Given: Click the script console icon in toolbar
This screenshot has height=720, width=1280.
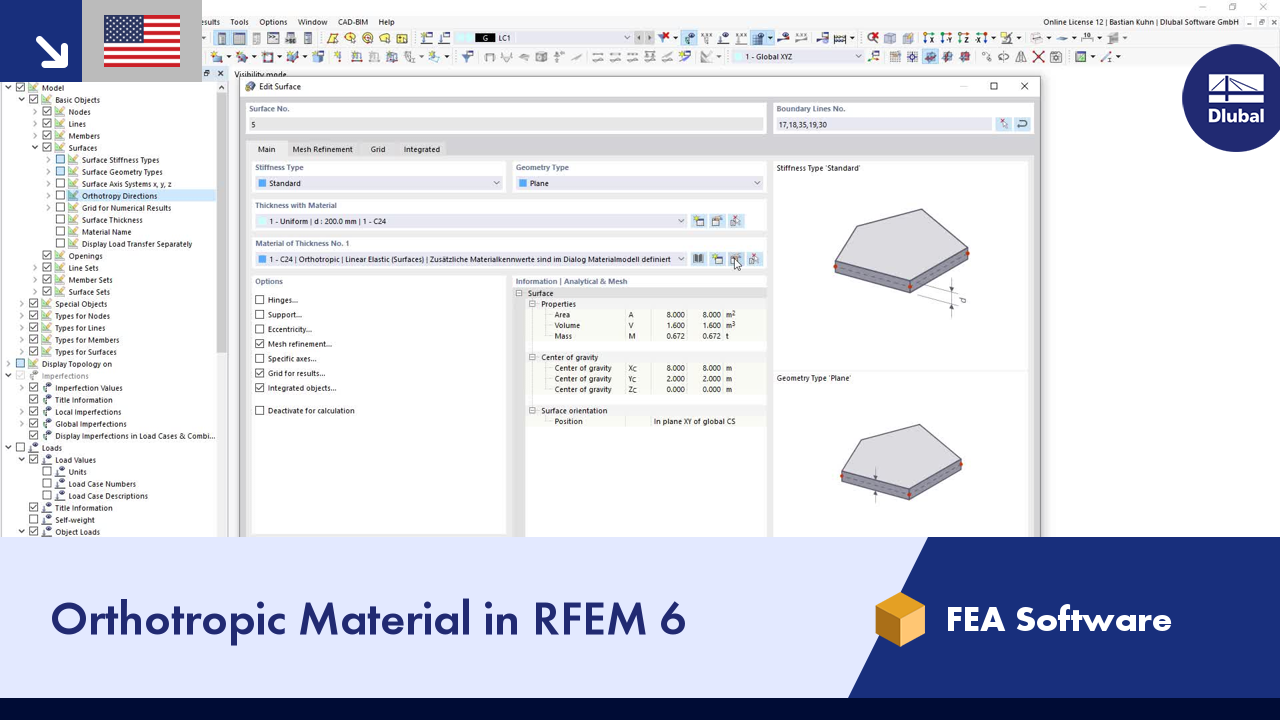Looking at the screenshot, I should point(273,38).
